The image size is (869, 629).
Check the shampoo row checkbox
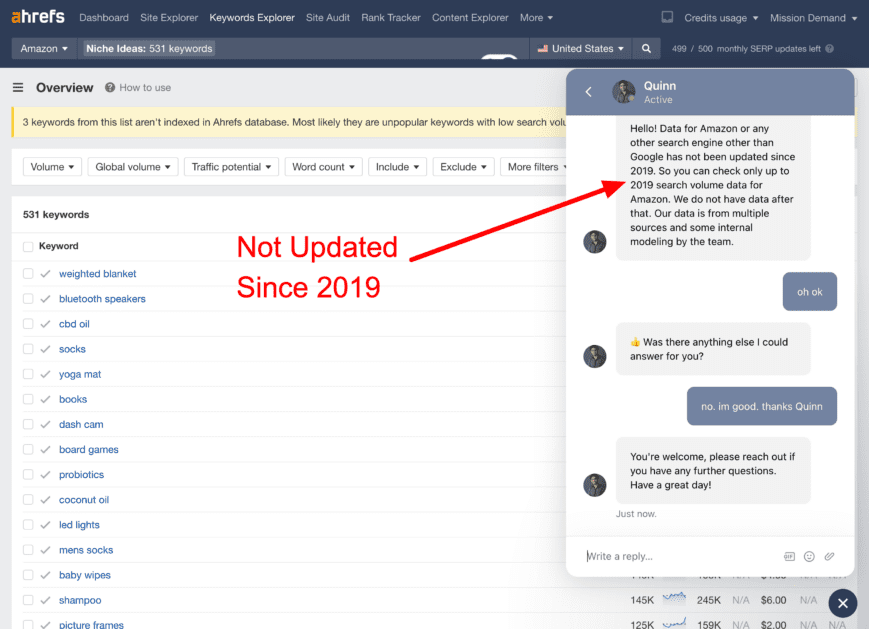point(28,600)
